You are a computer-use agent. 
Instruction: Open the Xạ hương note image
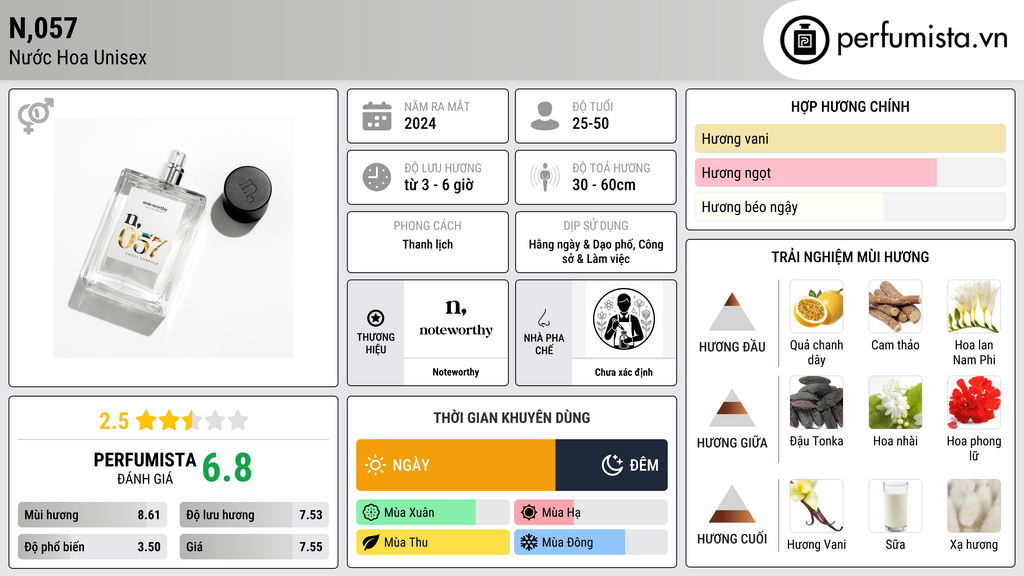tap(974, 506)
